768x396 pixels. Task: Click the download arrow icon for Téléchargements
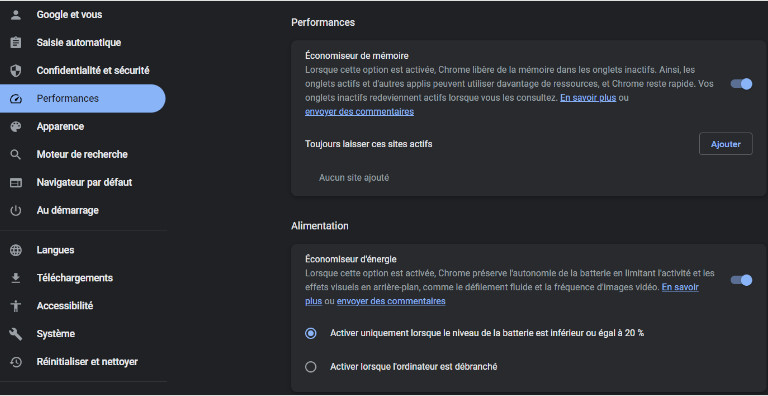click(x=16, y=278)
